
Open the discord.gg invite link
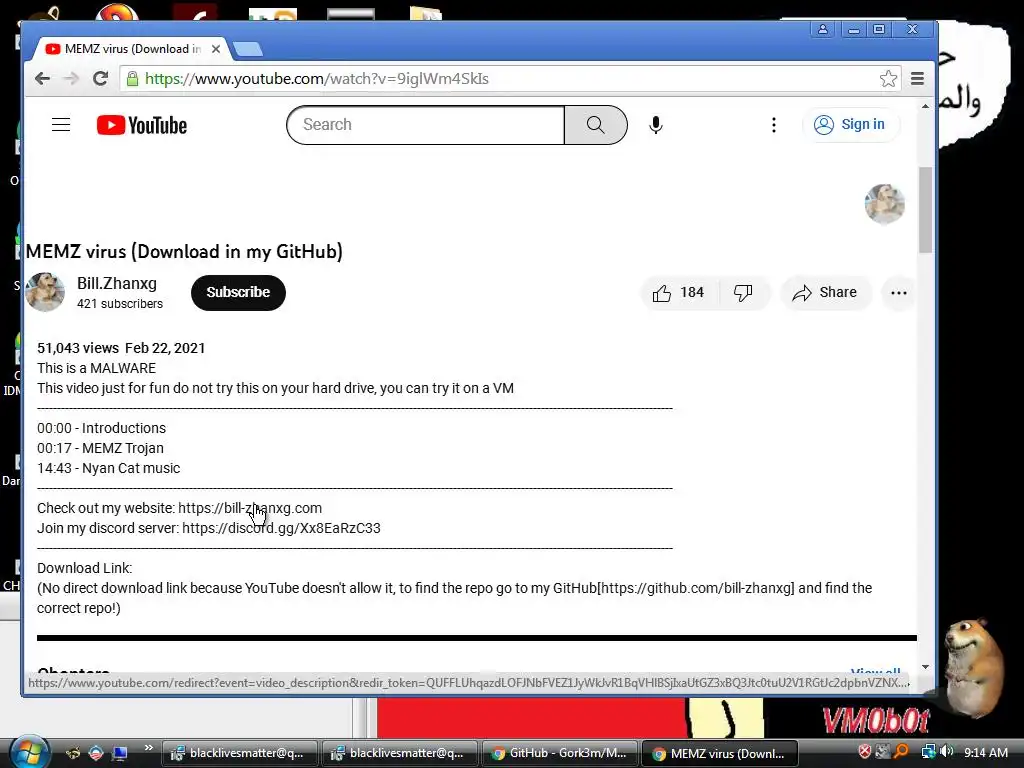click(x=281, y=528)
